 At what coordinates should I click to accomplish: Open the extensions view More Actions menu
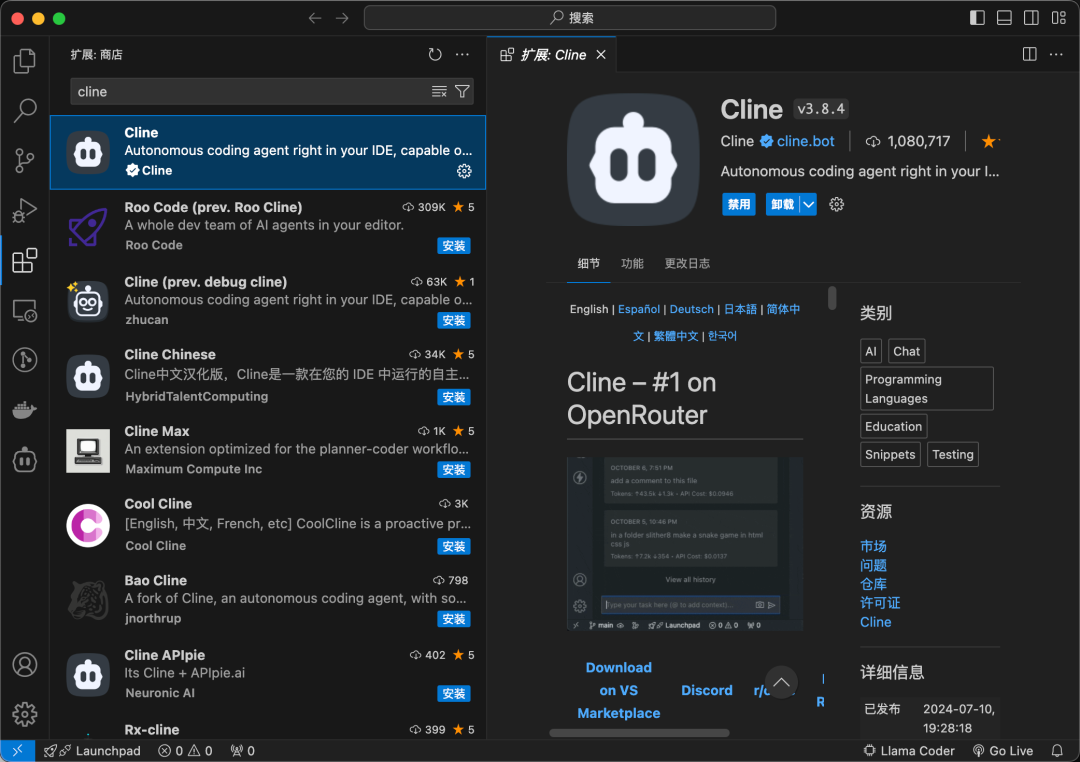(x=461, y=55)
